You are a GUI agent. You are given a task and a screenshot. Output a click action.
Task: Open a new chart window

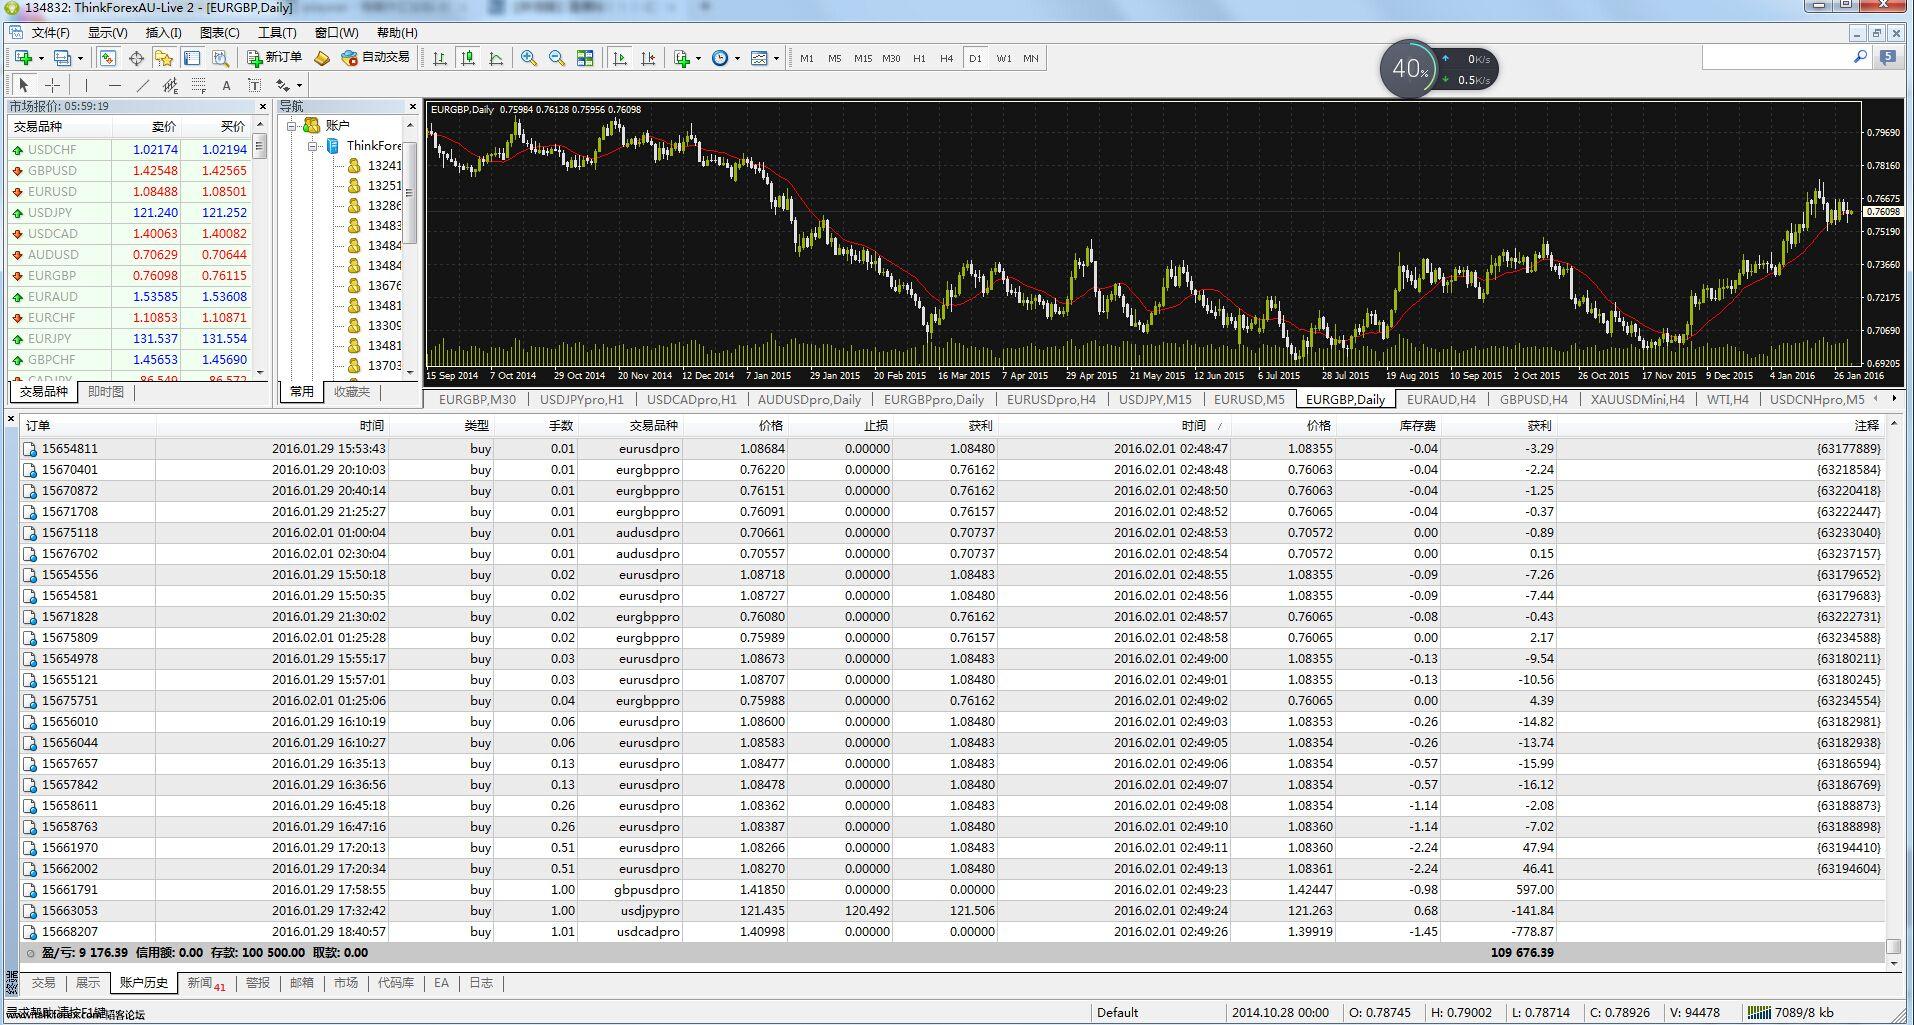coord(23,58)
